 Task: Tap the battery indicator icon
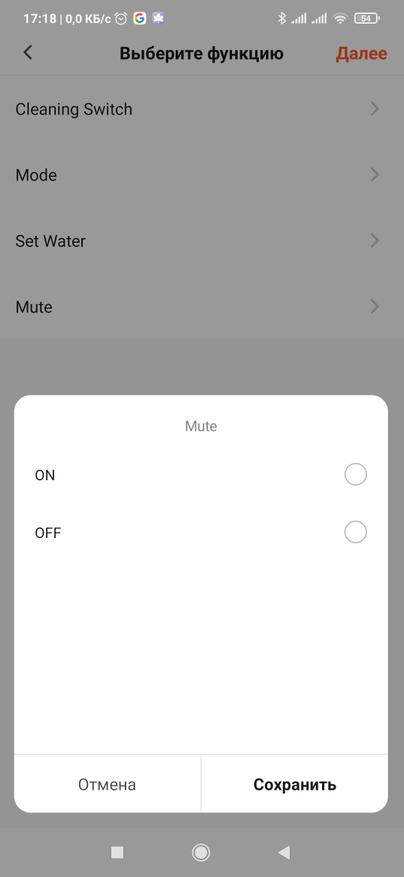click(367, 18)
